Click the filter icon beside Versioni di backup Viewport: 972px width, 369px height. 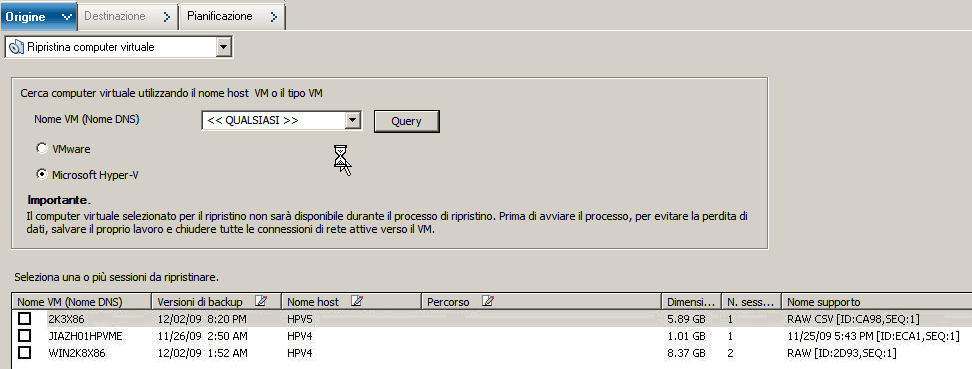click(261, 301)
